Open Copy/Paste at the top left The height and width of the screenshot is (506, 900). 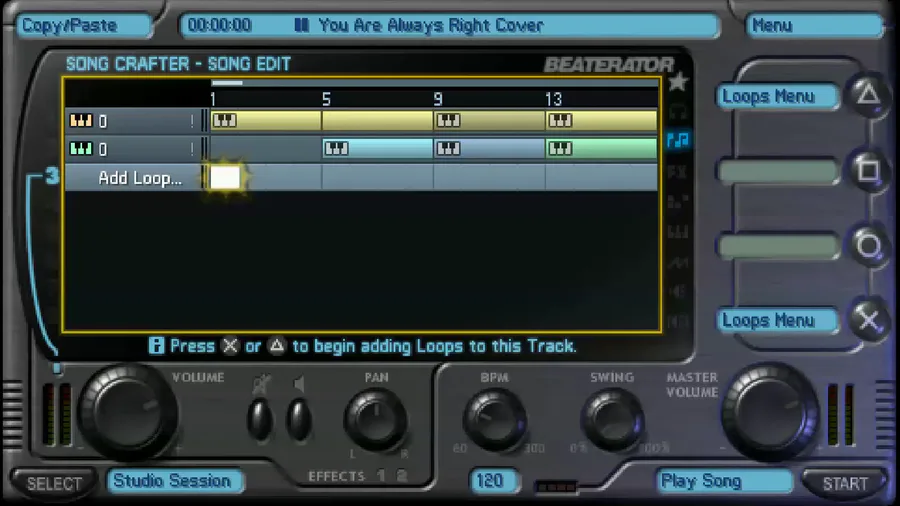click(84, 25)
